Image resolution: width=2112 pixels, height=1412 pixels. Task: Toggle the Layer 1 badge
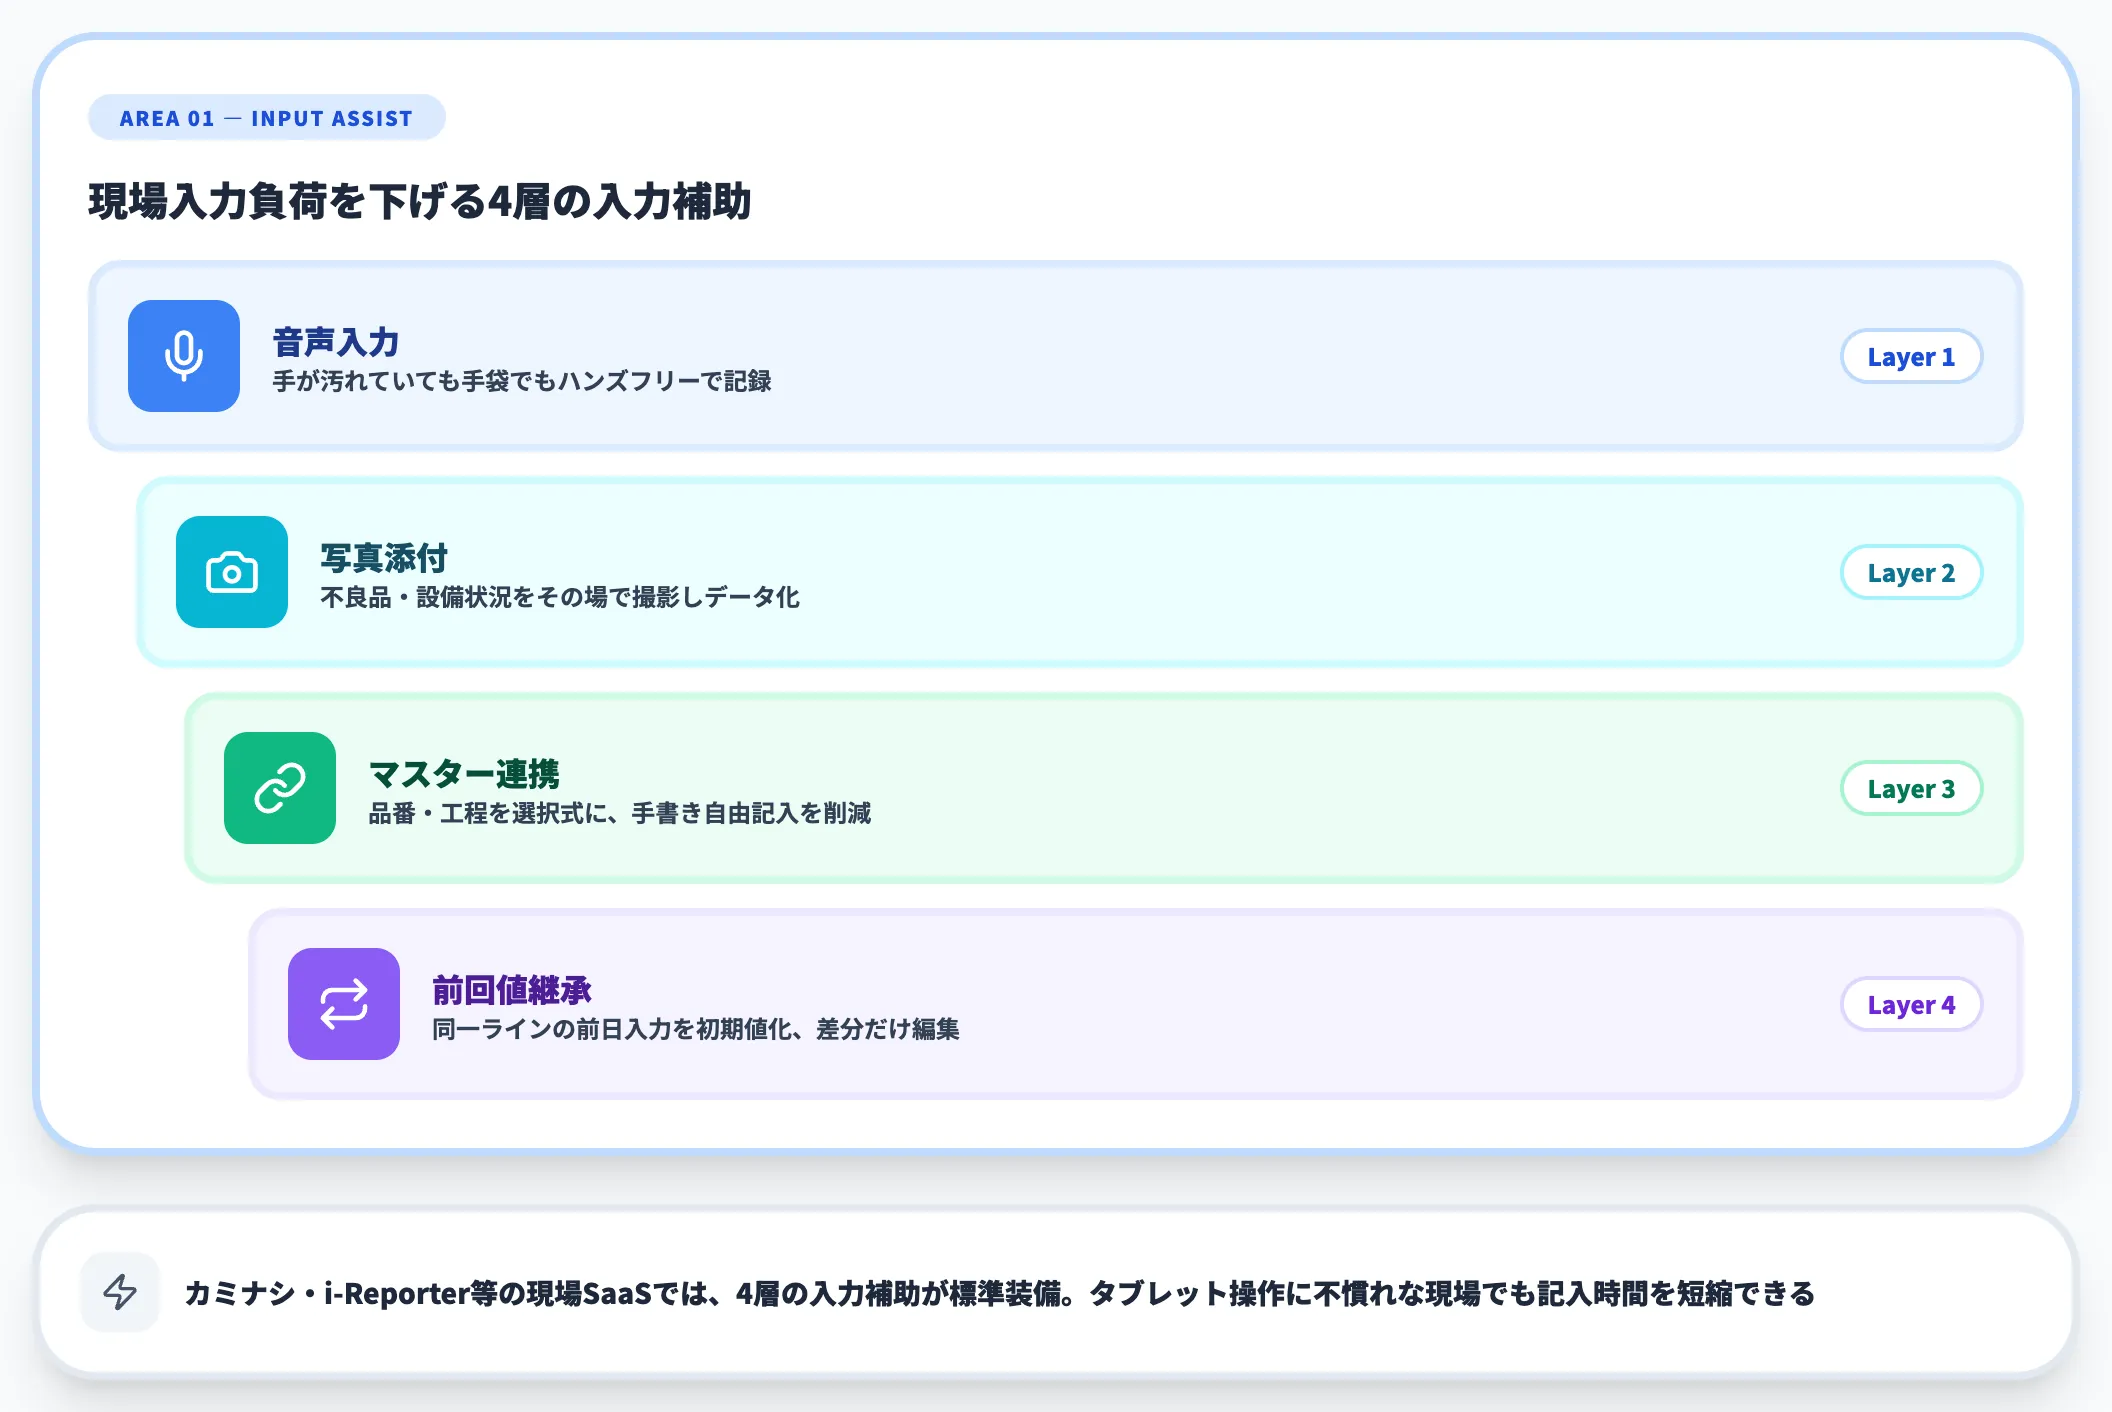pos(1911,357)
